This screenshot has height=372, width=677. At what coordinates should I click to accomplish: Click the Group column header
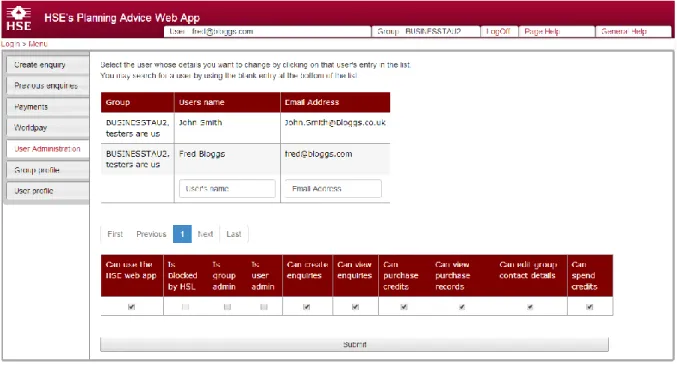click(x=137, y=102)
